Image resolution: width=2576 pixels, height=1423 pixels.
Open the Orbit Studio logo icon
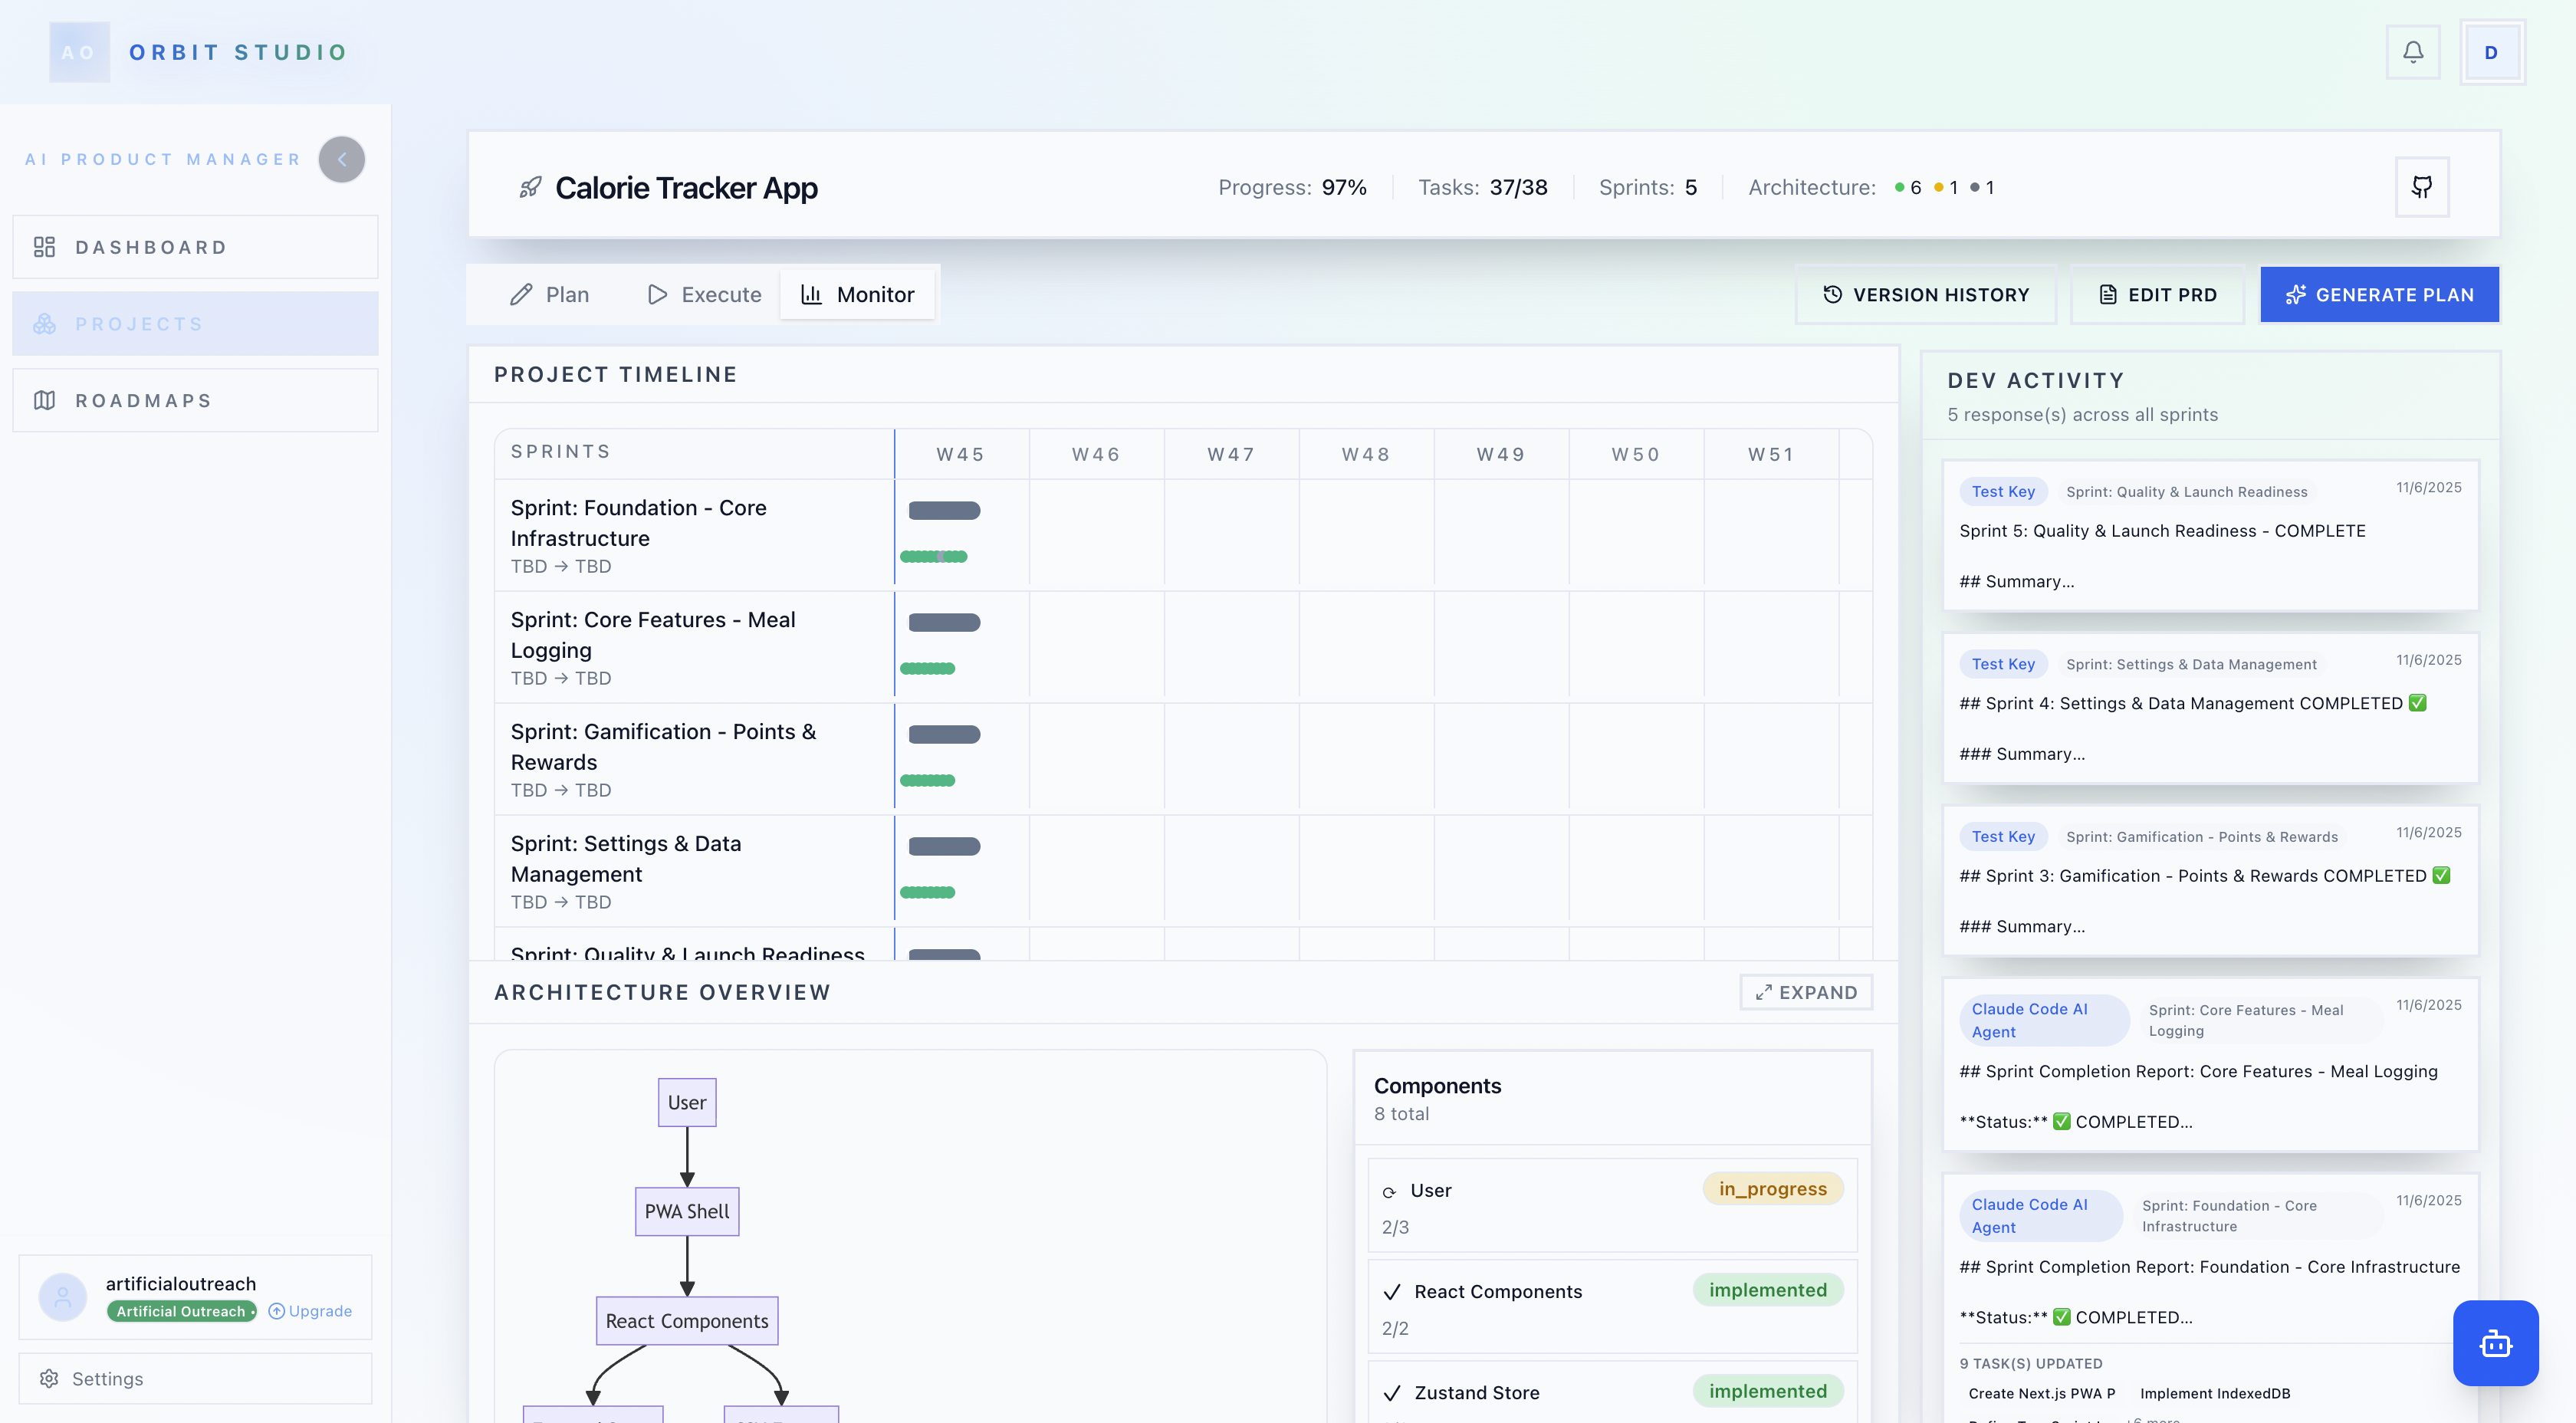(x=79, y=51)
